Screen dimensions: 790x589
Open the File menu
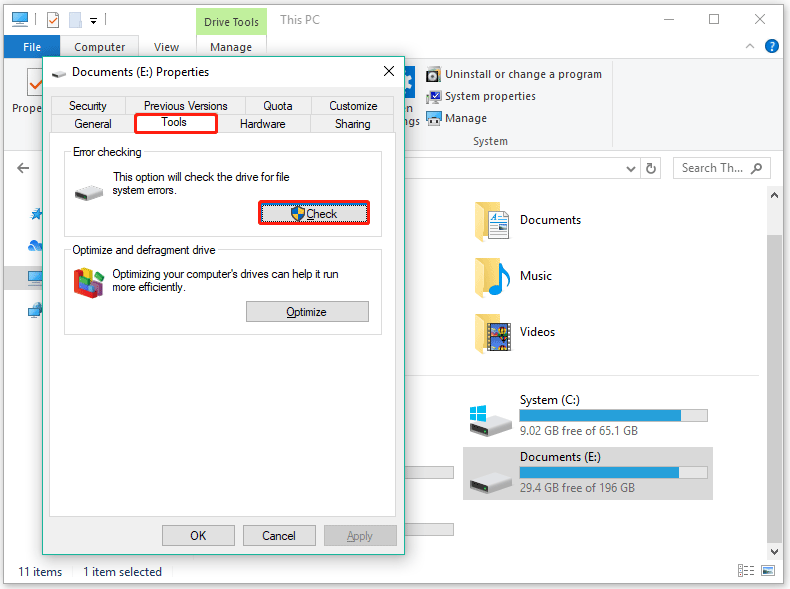click(x=32, y=47)
